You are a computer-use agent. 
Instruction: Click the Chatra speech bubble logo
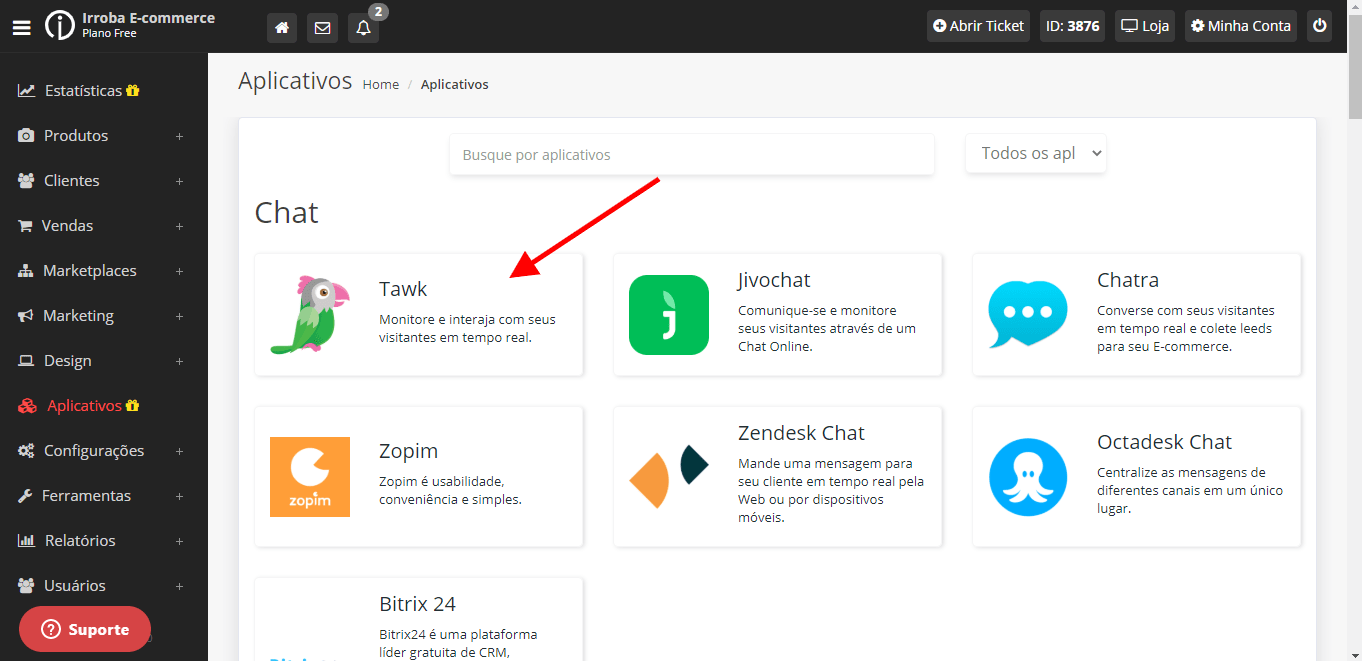[1028, 315]
